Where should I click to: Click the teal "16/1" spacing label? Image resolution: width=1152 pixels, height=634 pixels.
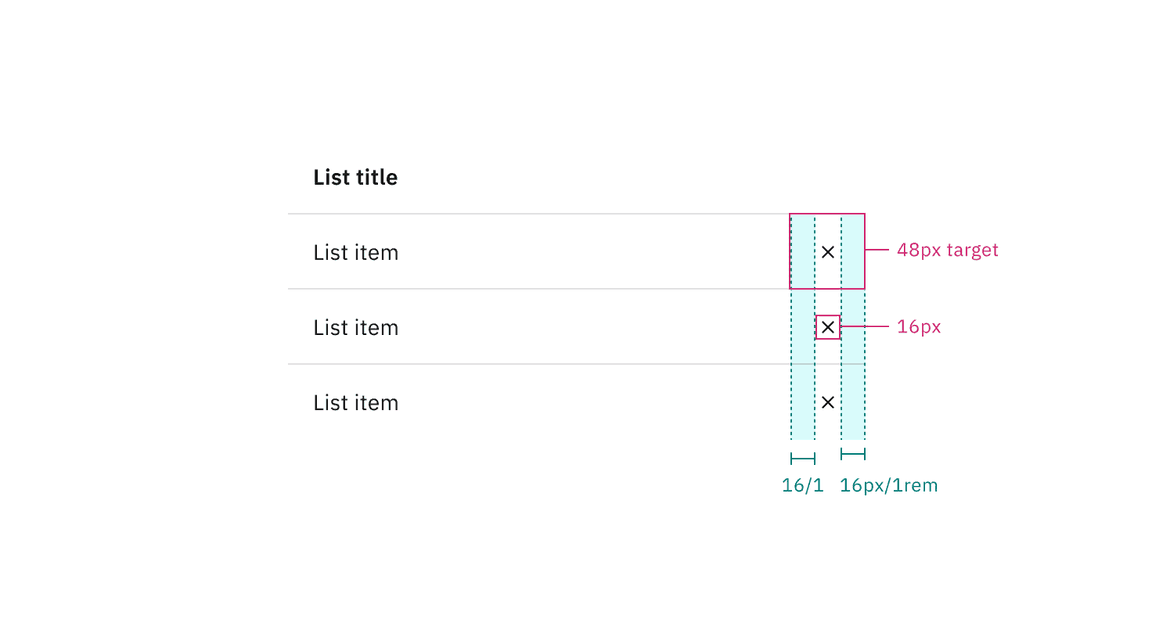coord(802,486)
